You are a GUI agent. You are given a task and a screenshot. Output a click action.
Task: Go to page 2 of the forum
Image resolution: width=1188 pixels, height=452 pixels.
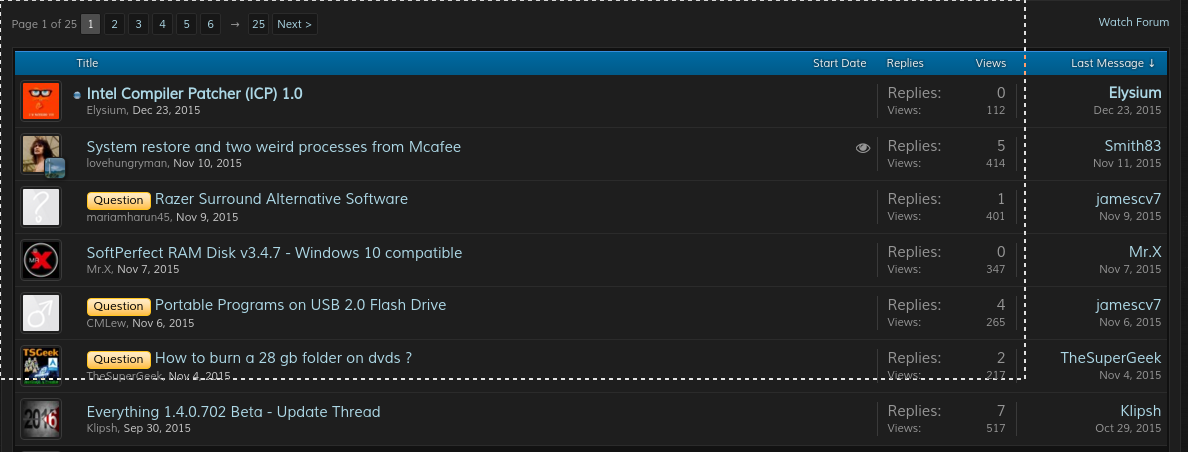[x=115, y=24]
